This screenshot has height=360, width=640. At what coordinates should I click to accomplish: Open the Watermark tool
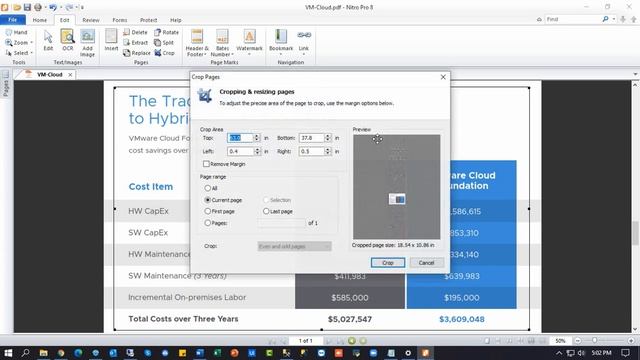249,42
